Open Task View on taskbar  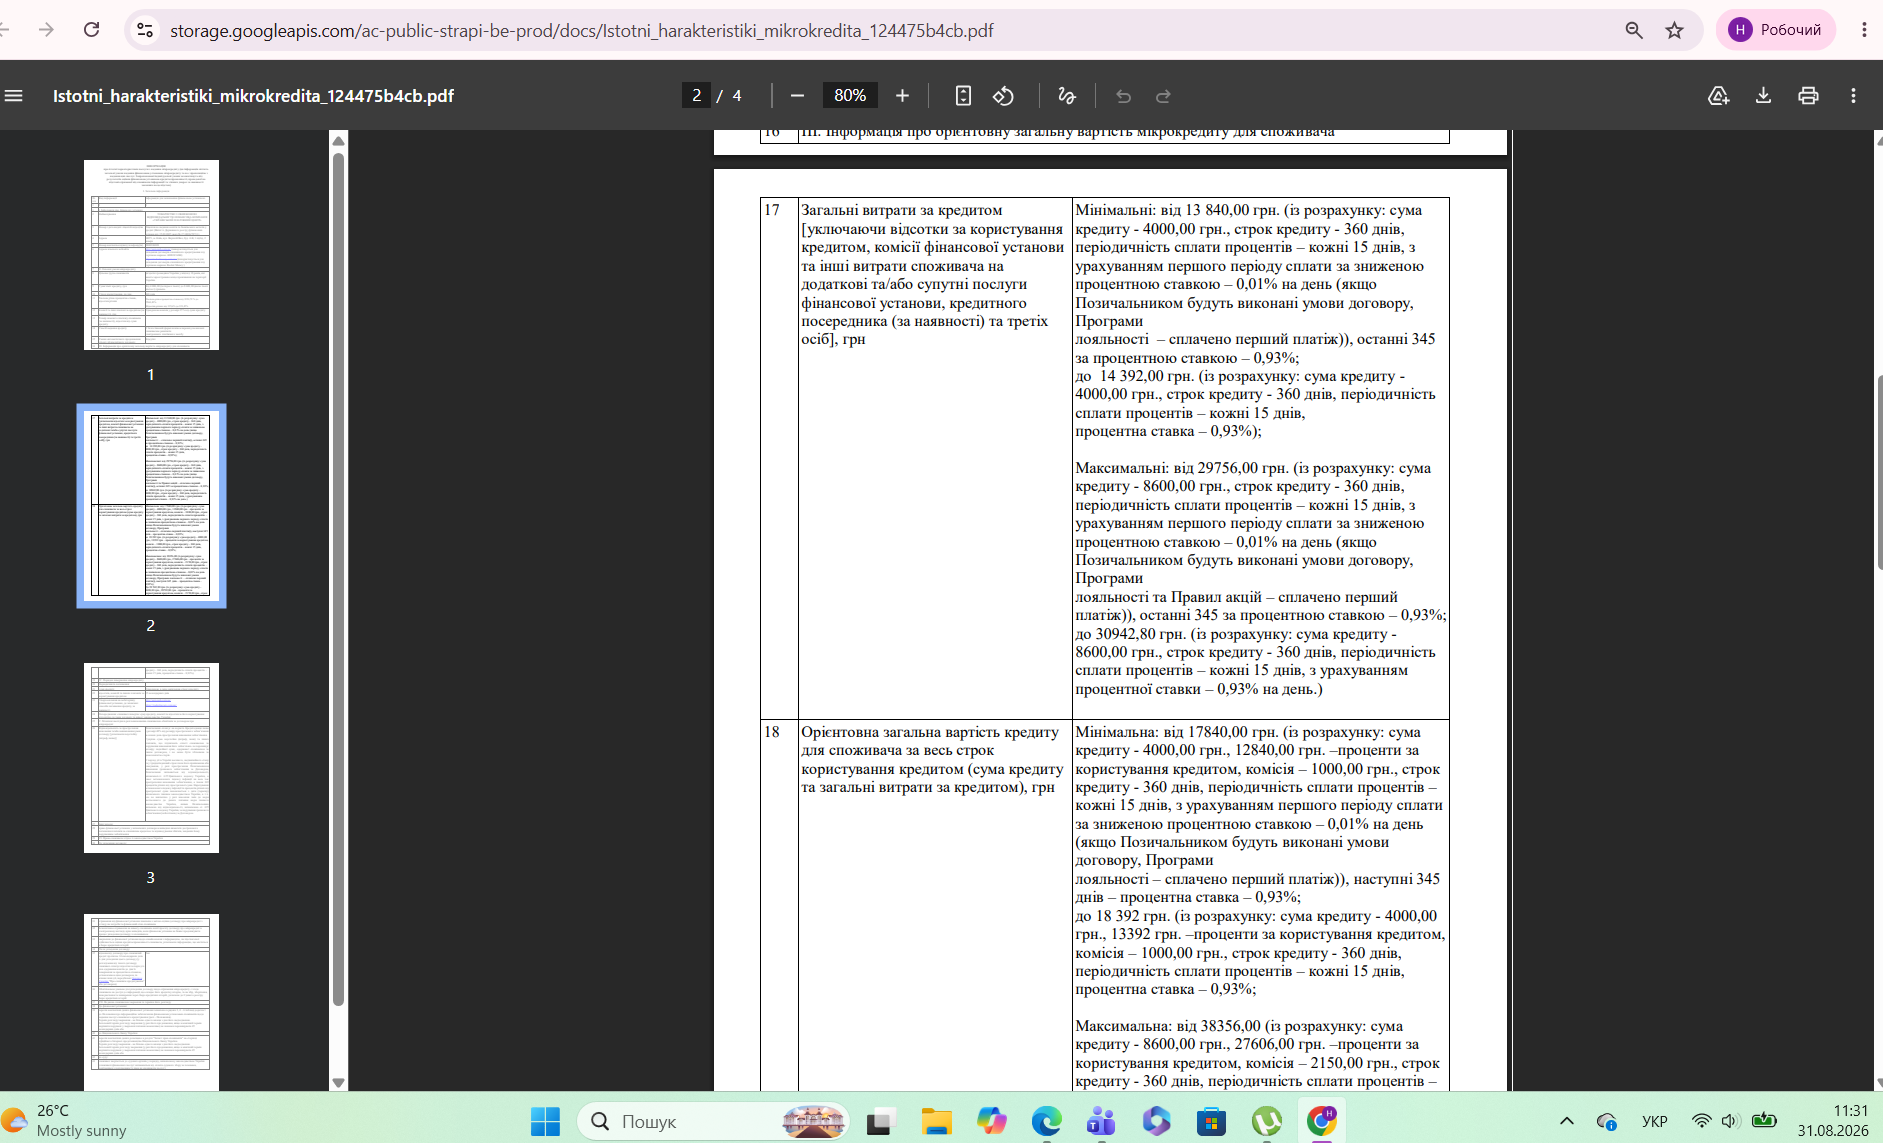(x=879, y=1122)
